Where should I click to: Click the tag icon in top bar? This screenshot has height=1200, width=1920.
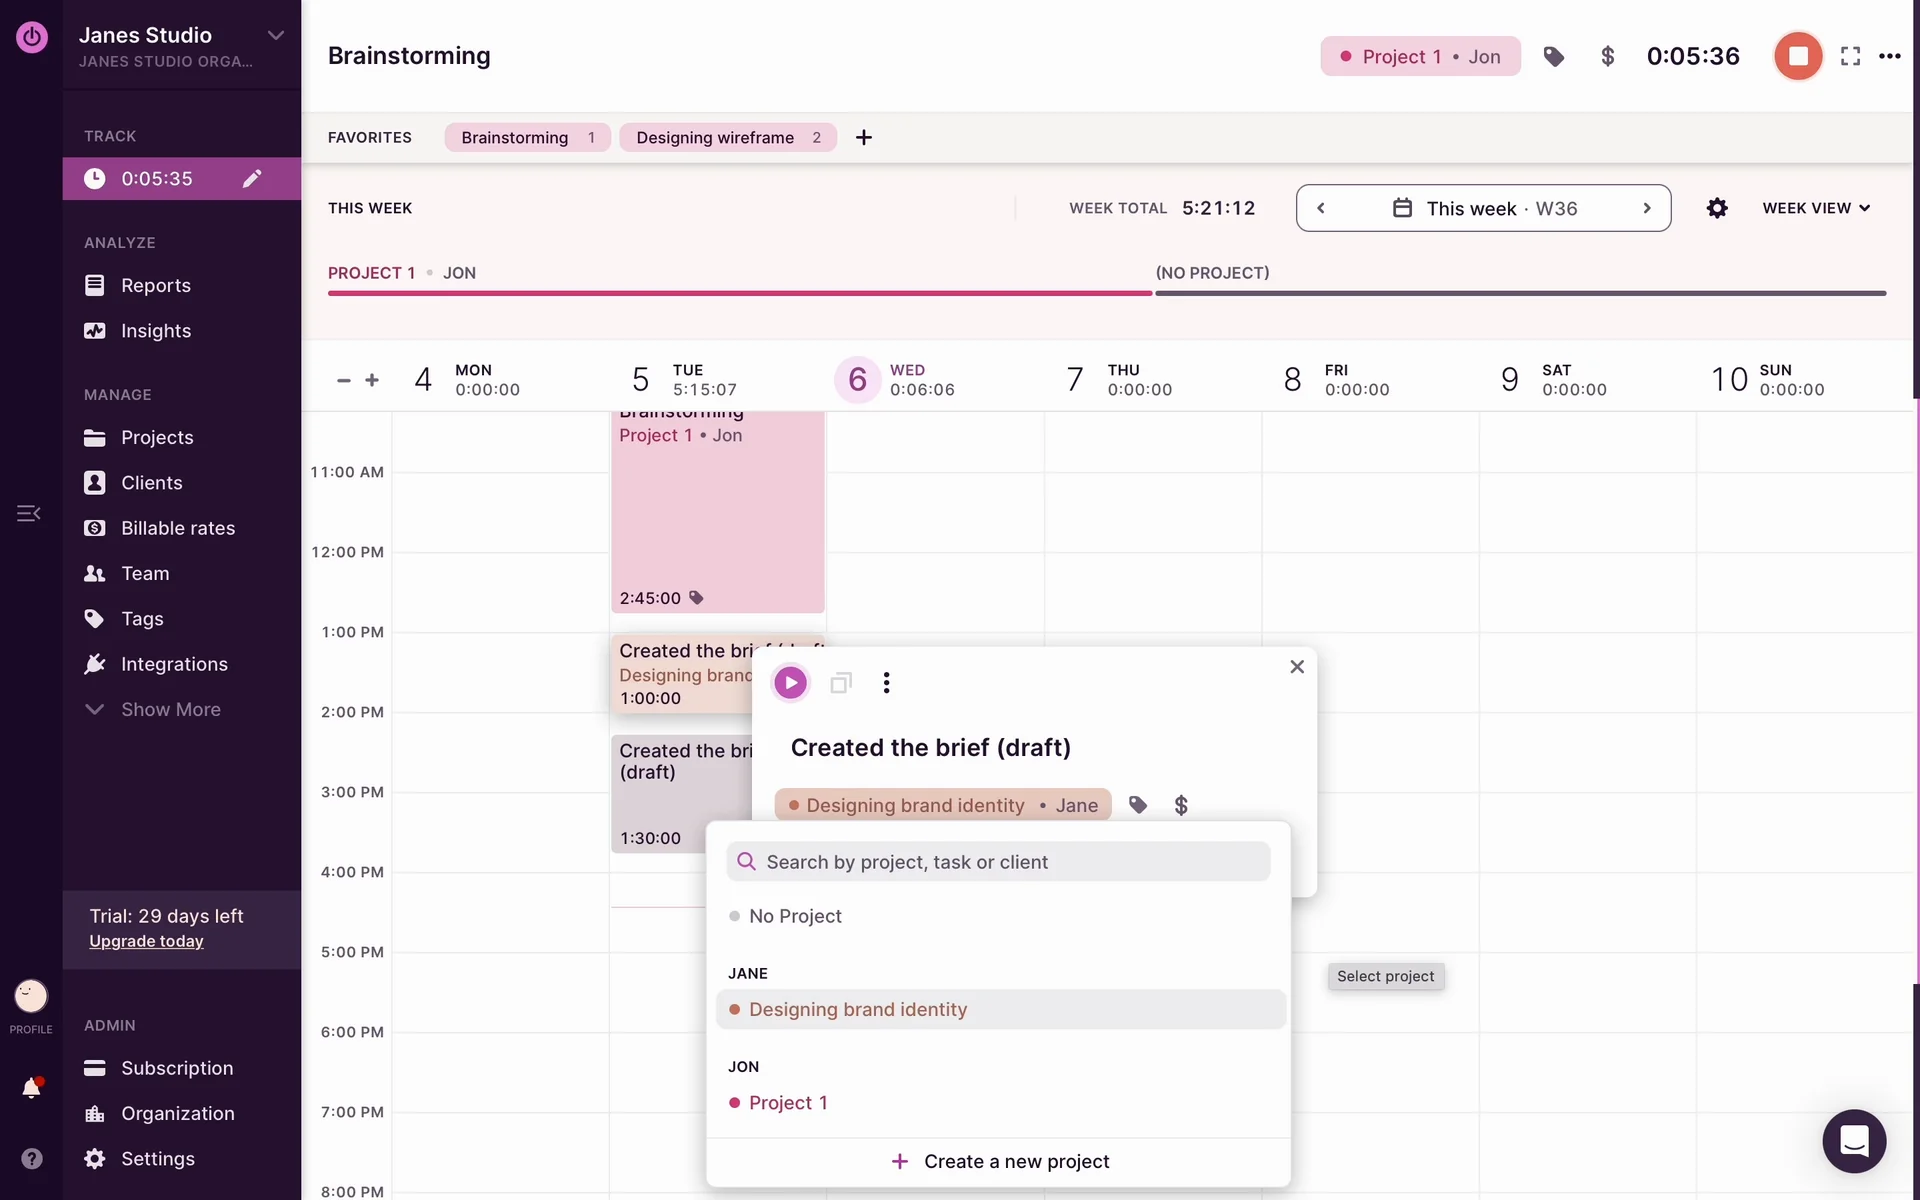coord(1553,57)
